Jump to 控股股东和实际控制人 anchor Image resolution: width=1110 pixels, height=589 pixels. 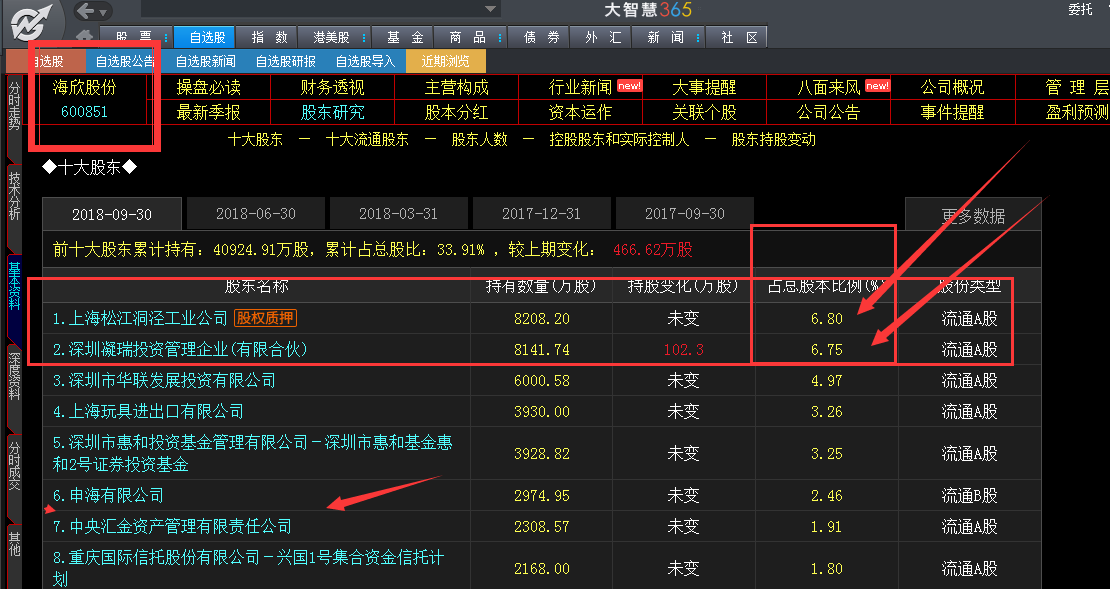[x=619, y=139]
